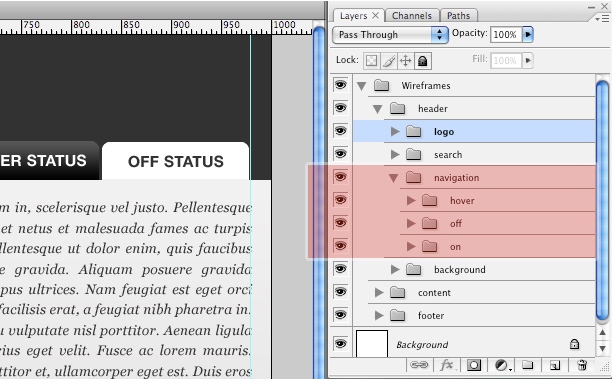The width and height of the screenshot is (612, 379).
Task: Collapse the navigation group
Action: click(393, 178)
